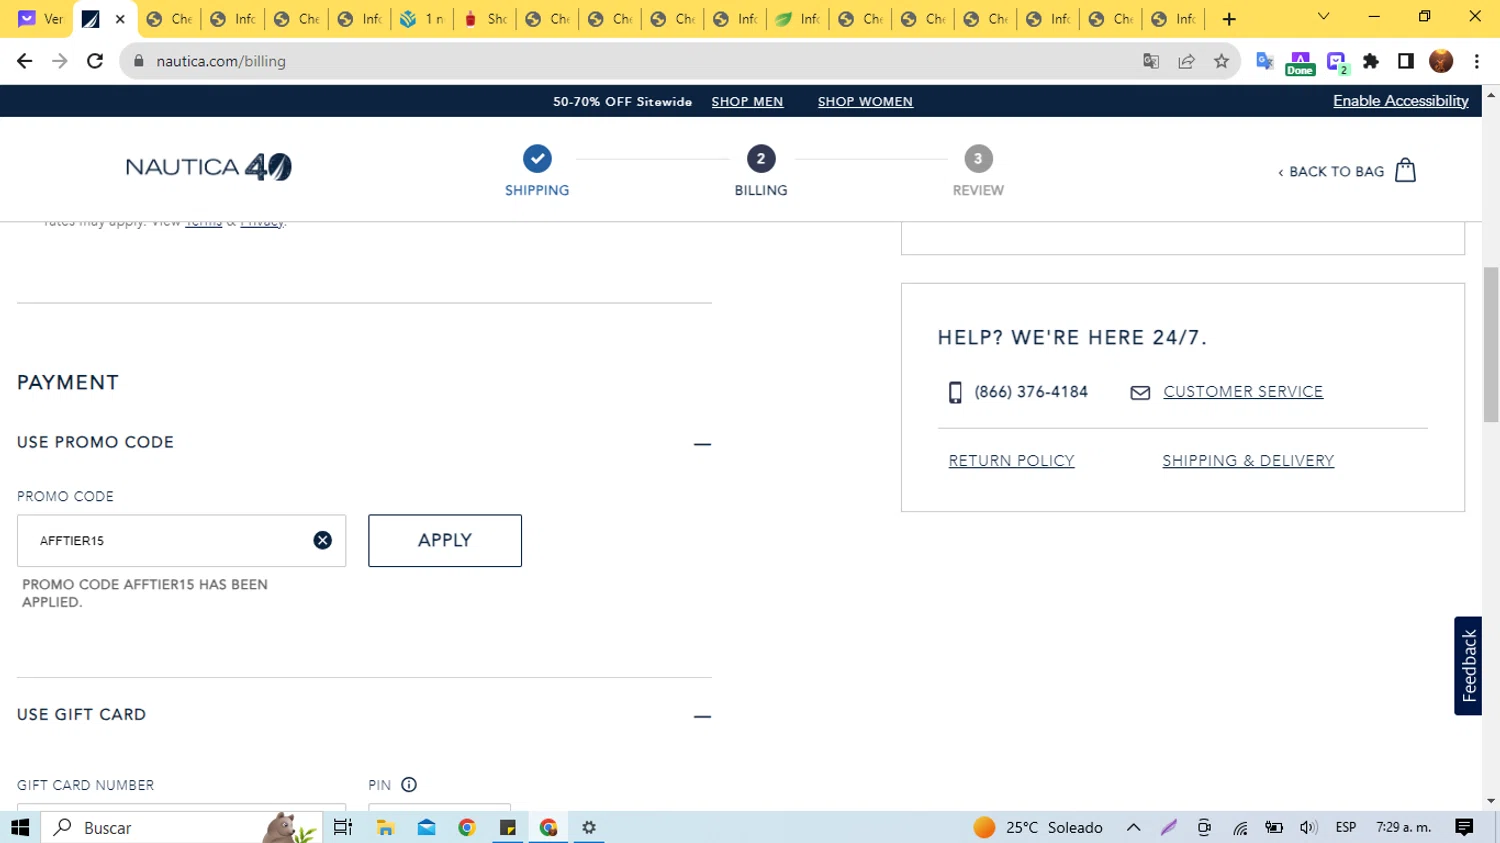This screenshot has width=1500, height=843.
Task: Click the translate page icon in address bar
Action: [x=1151, y=61]
